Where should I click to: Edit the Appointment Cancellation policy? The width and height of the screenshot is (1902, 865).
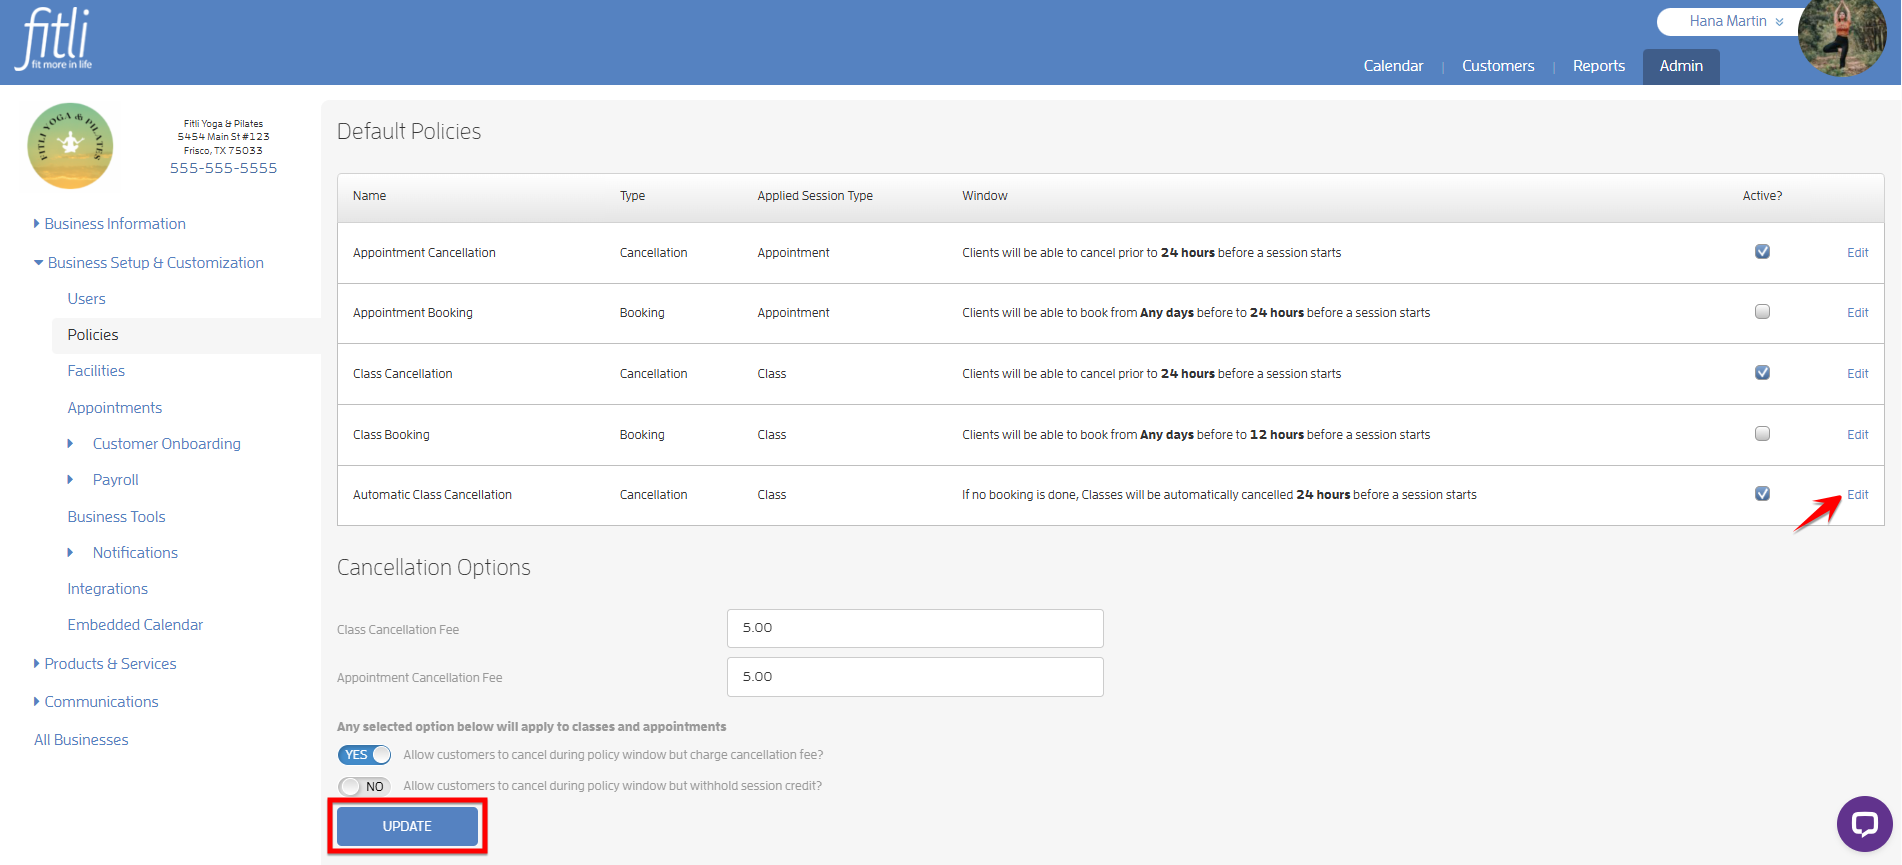1857,253
